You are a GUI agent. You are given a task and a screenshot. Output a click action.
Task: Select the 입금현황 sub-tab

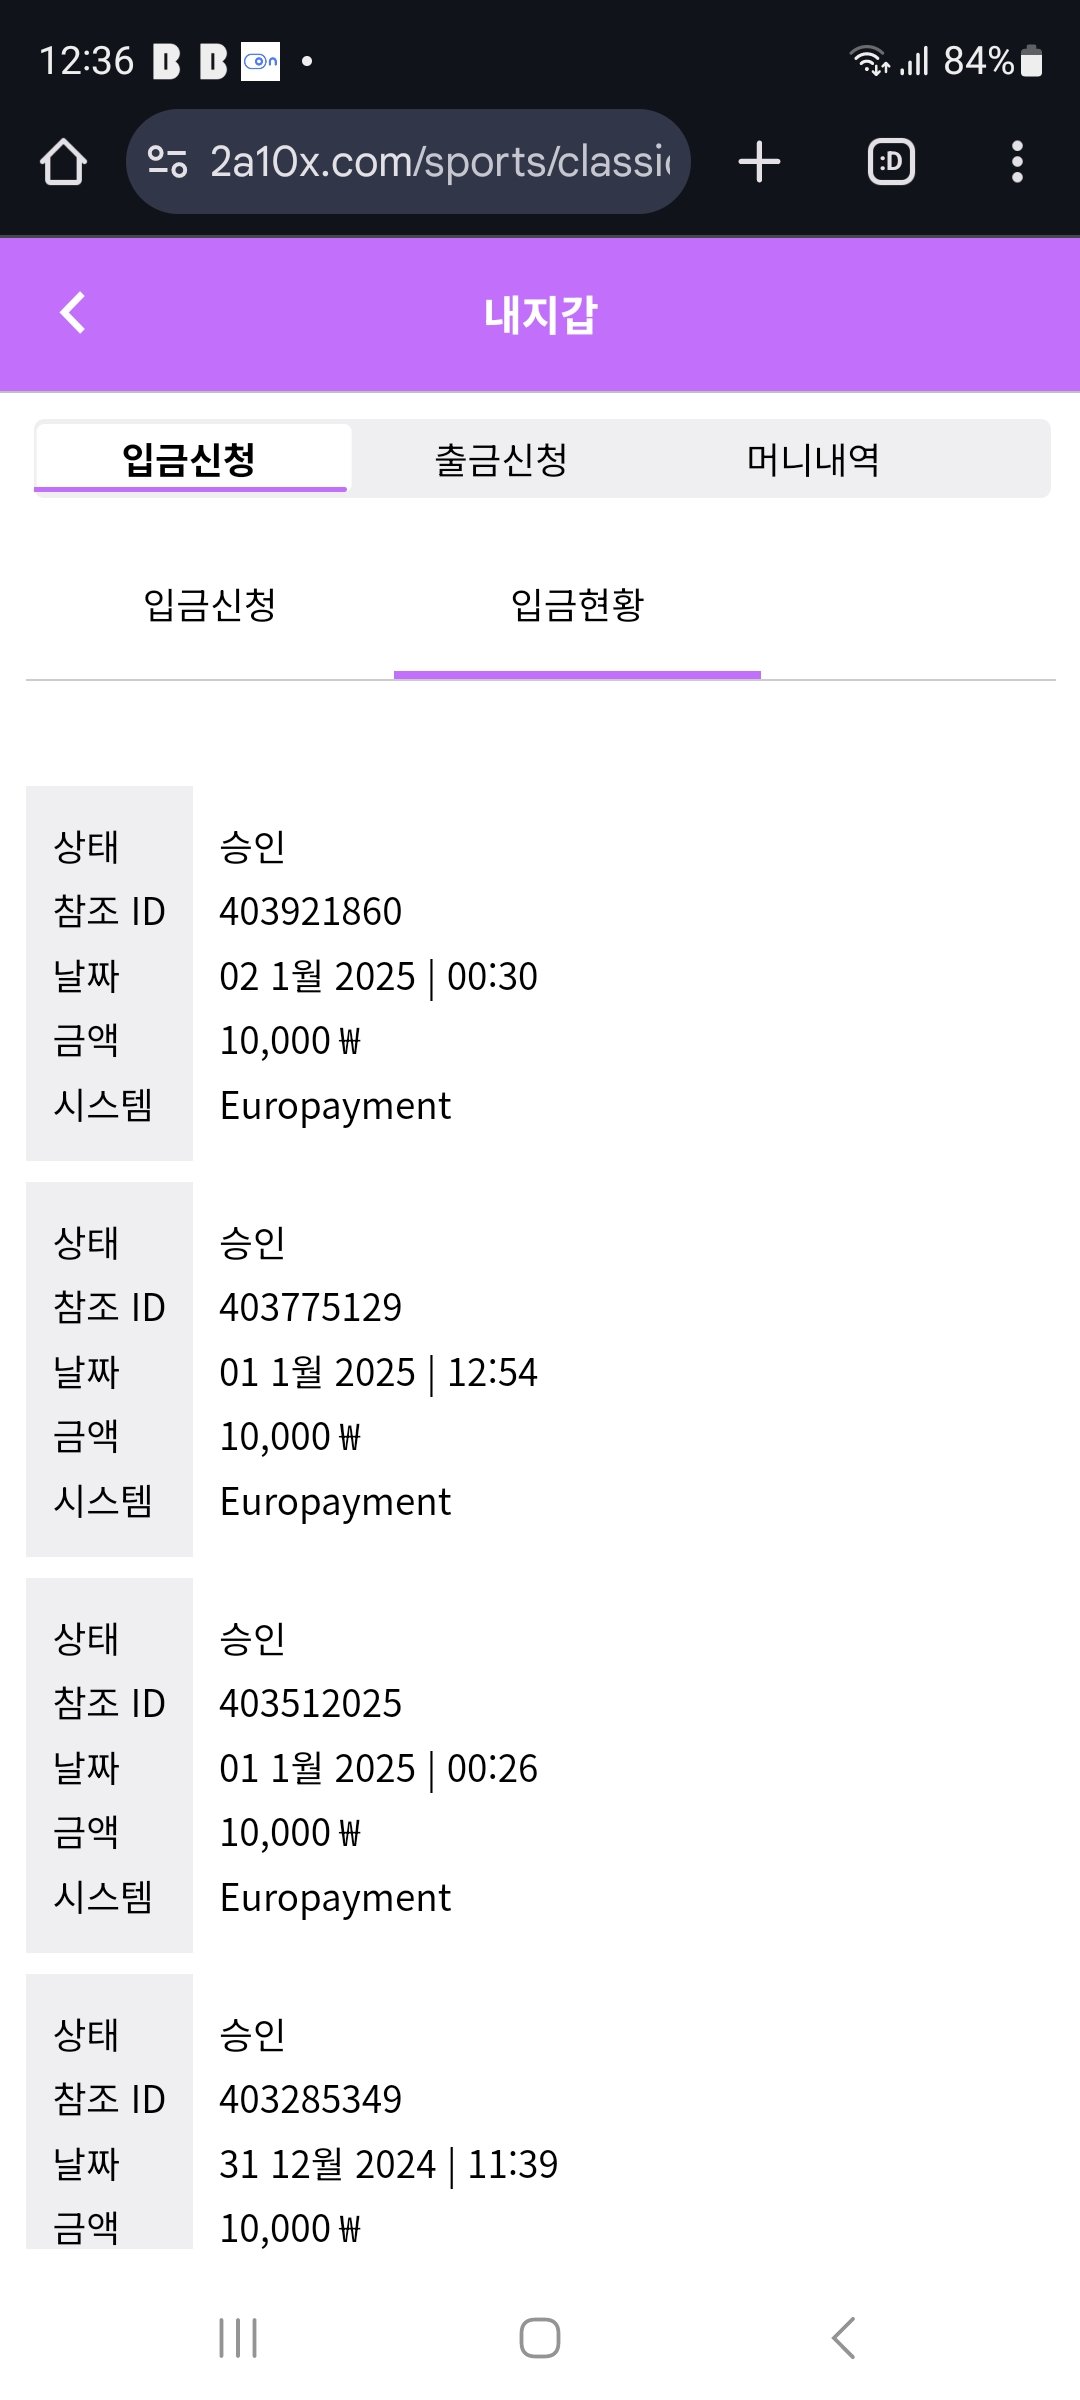point(577,605)
